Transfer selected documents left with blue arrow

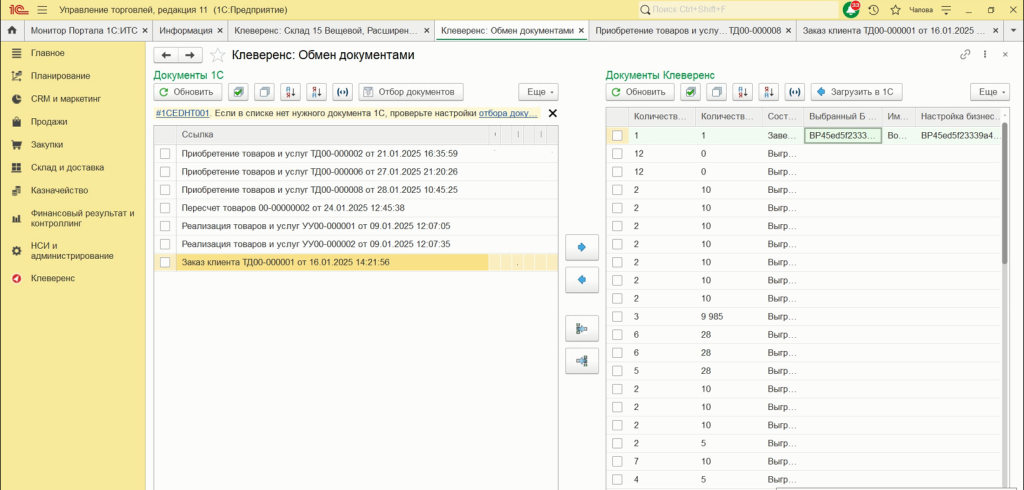coord(582,280)
